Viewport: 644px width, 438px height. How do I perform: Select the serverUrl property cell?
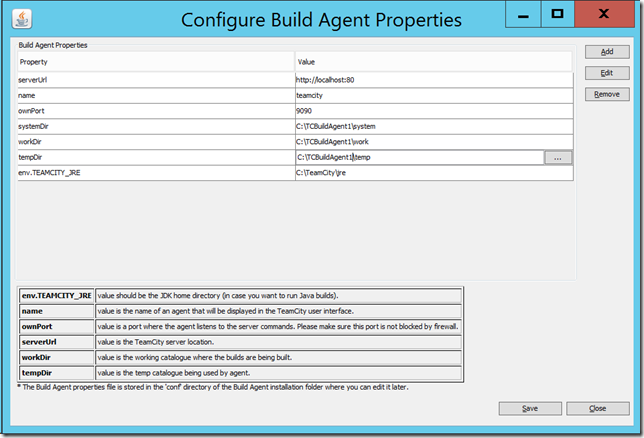click(x=156, y=80)
